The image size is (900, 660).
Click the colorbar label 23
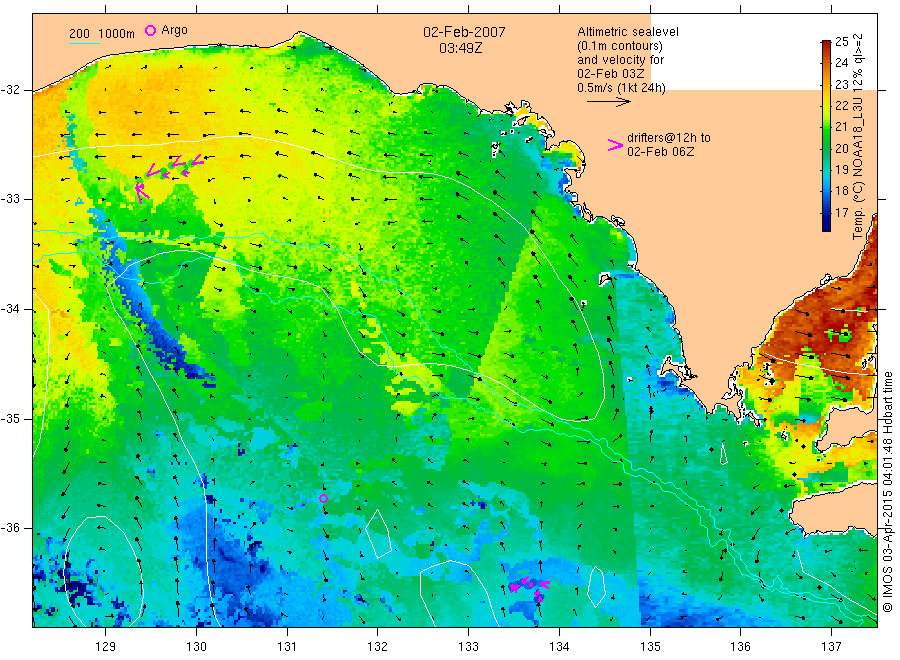click(x=841, y=84)
